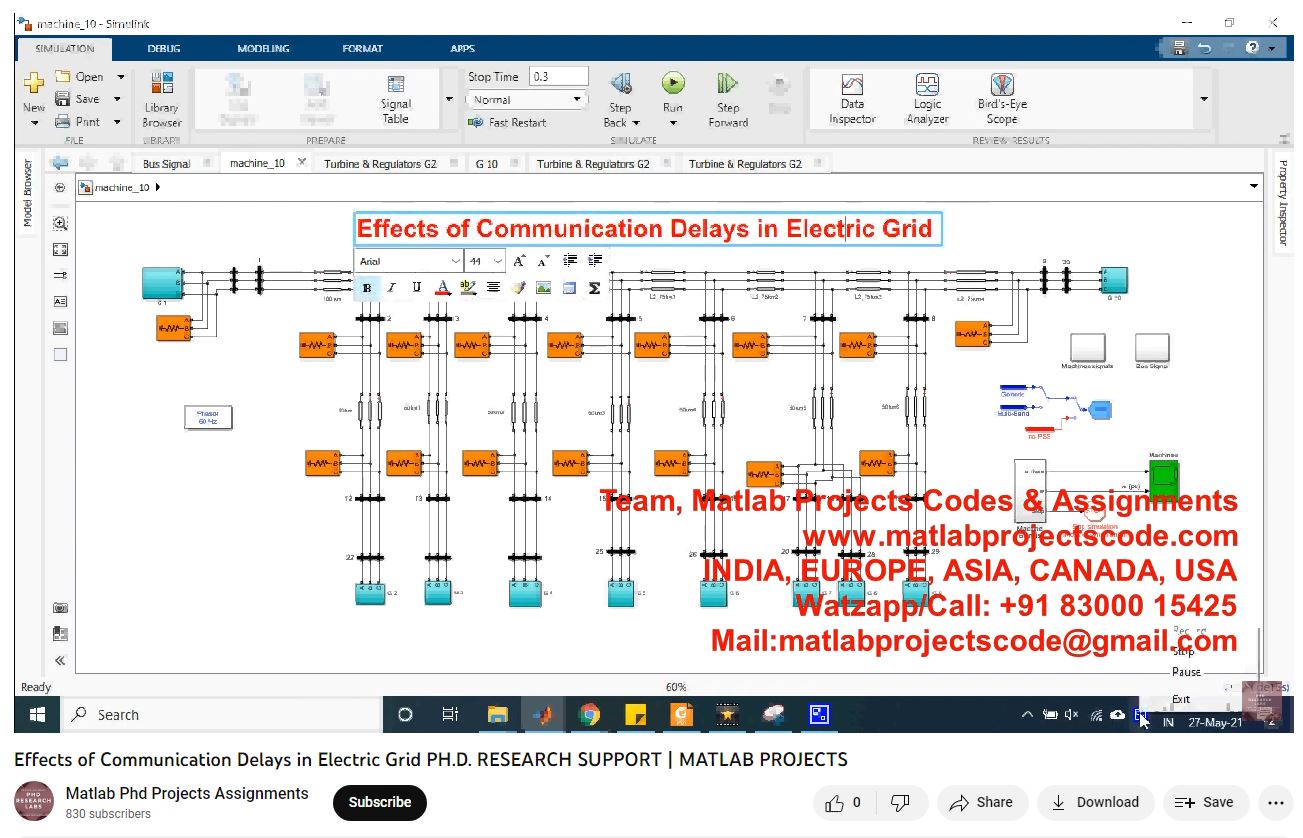Image resolution: width=1303 pixels, height=838 pixels.
Task: Launch the Logic Analyzer
Action: click(x=927, y=99)
